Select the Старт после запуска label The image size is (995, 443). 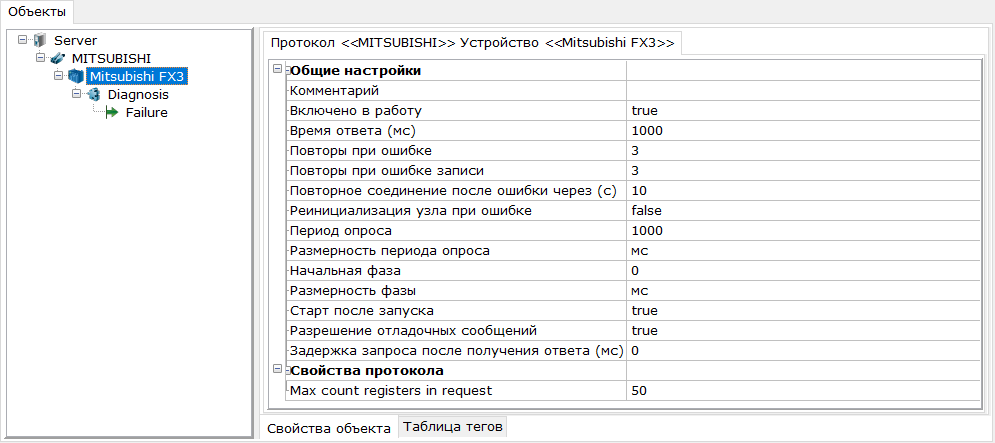(361, 311)
